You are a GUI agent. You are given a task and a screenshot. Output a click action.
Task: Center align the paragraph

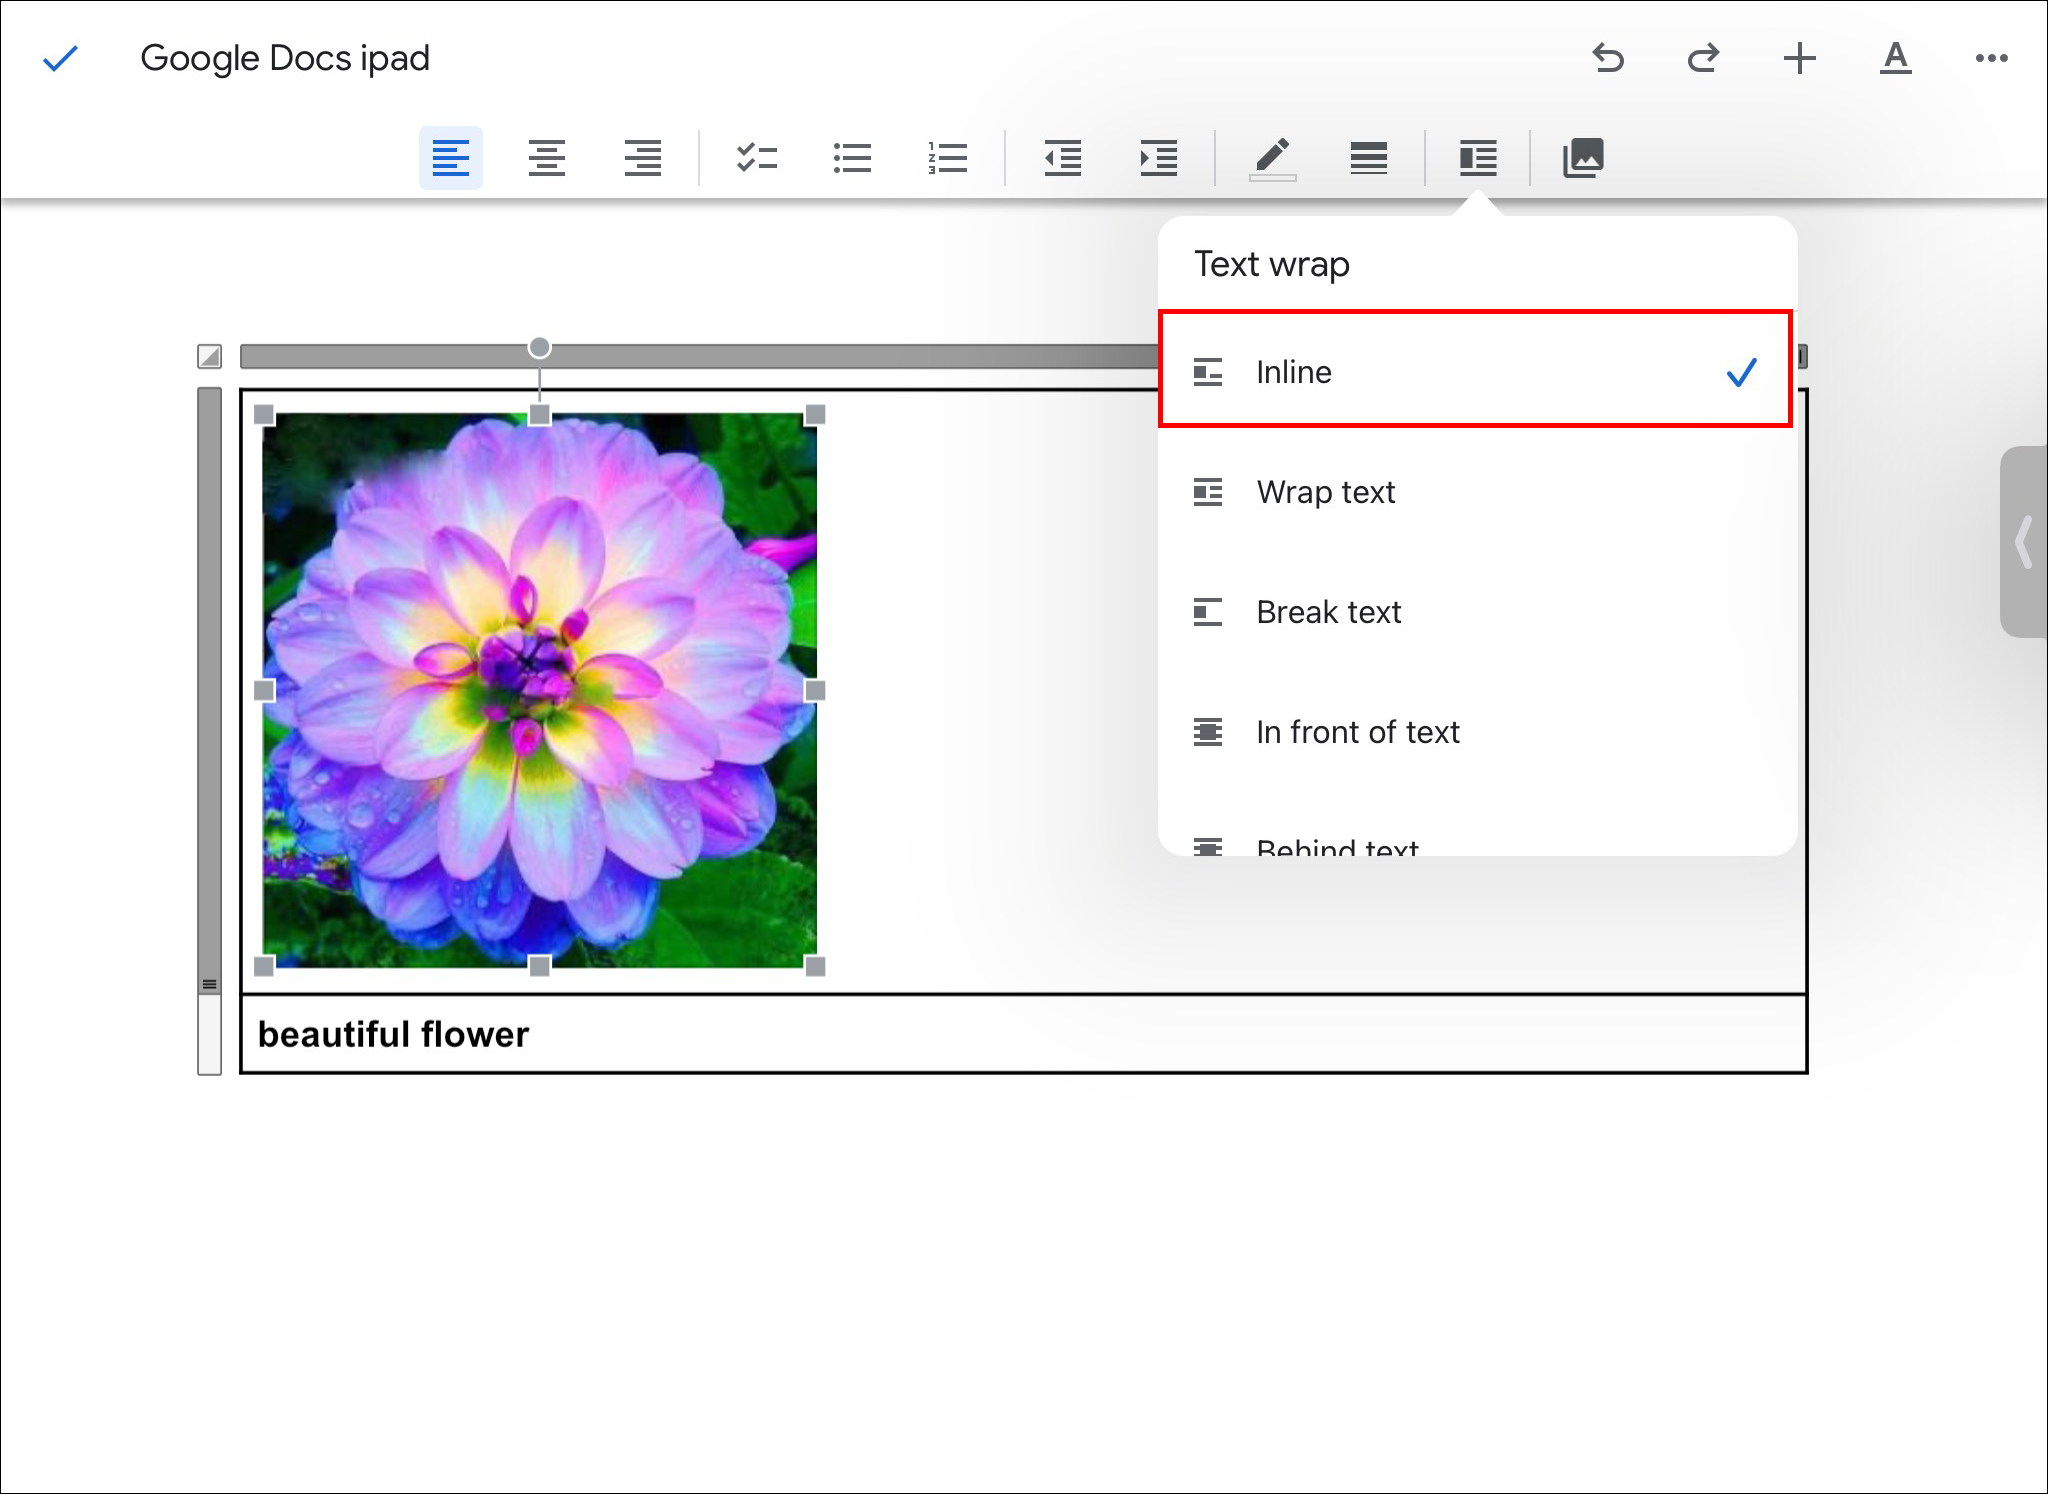tap(546, 158)
